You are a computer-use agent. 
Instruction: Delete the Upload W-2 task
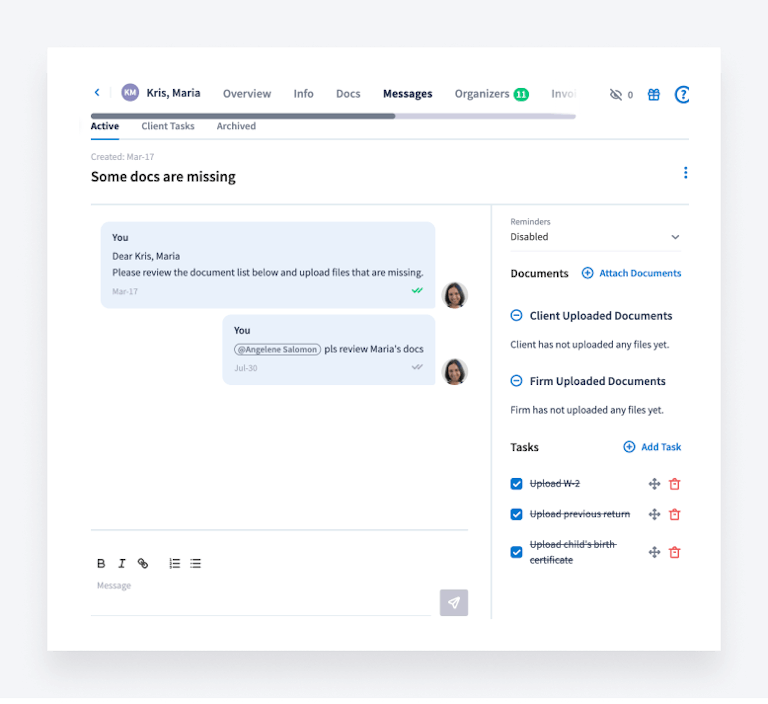[x=674, y=484]
